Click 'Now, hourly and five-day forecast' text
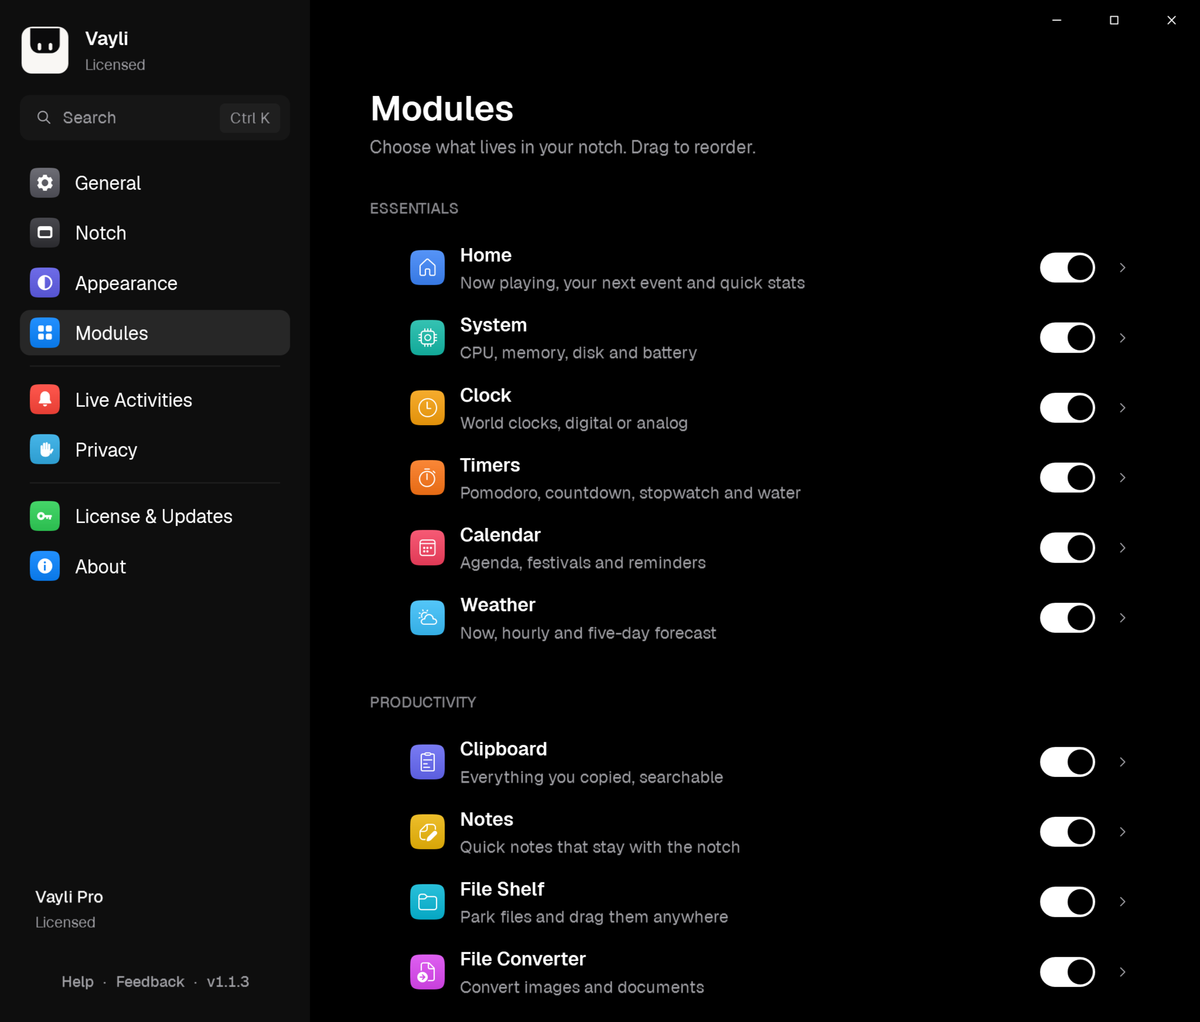This screenshot has width=1200, height=1022. 588,633
